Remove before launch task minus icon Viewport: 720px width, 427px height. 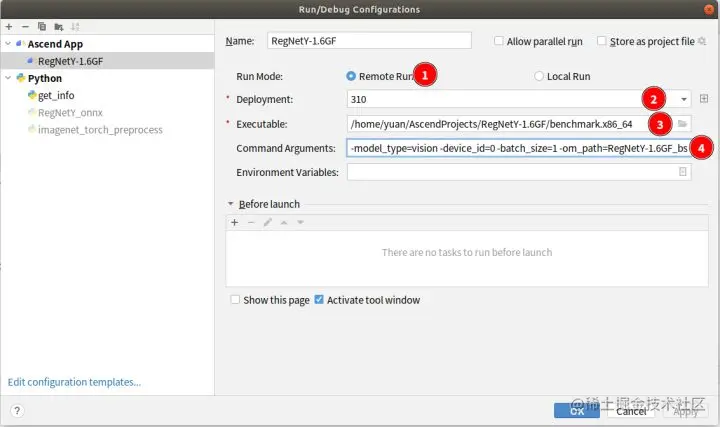click(x=251, y=222)
